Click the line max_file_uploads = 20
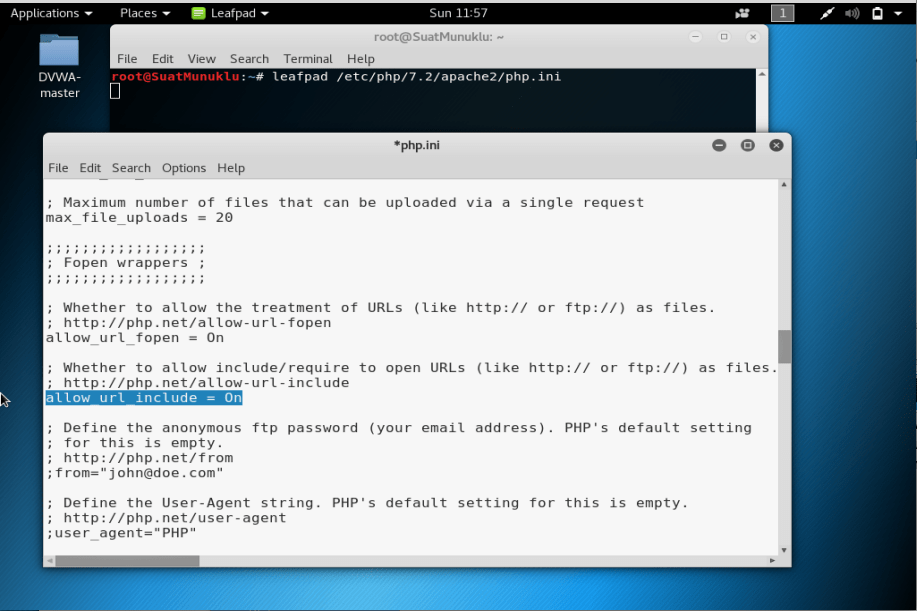This screenshot has width=917, height=611. pos(139,218)
